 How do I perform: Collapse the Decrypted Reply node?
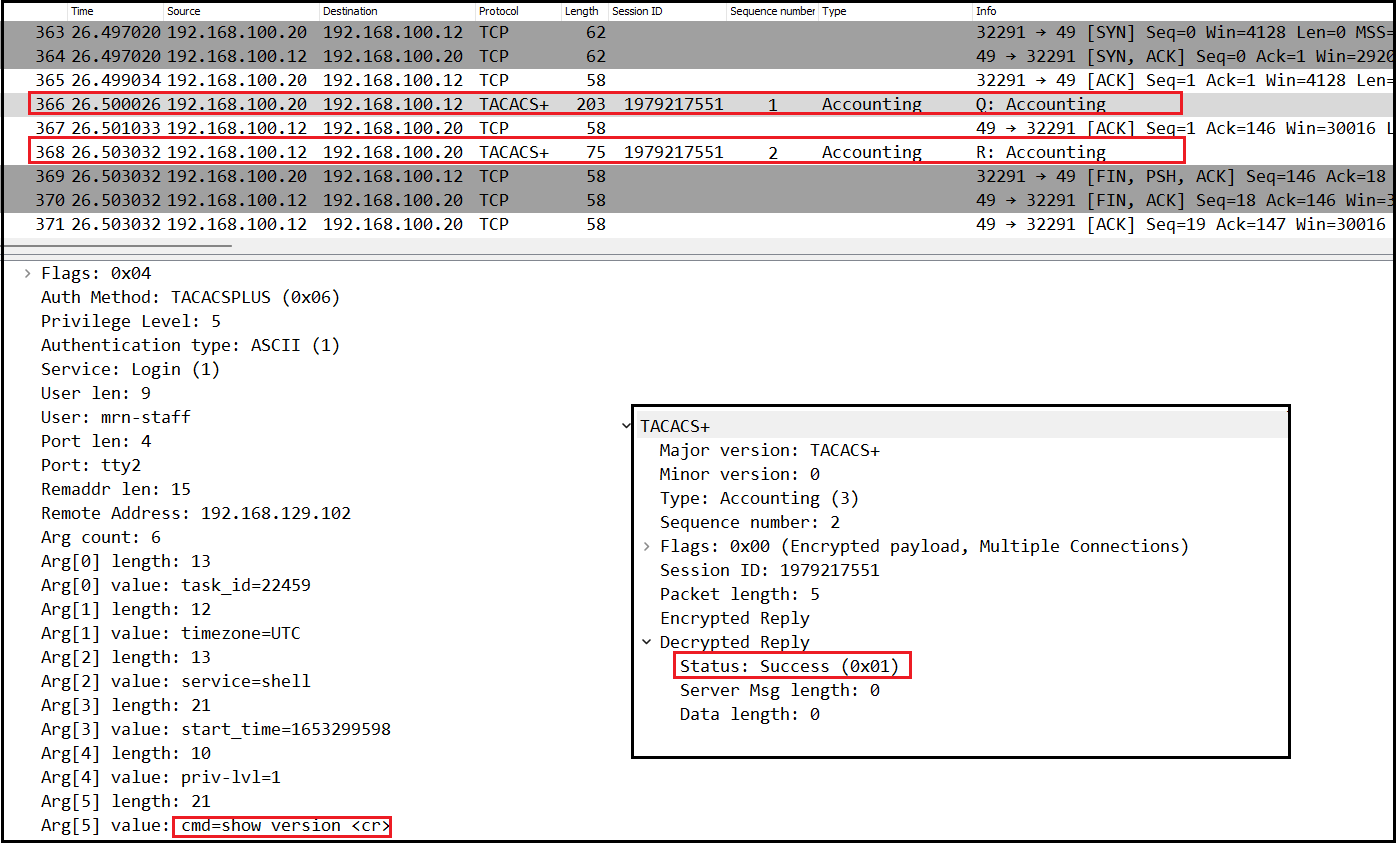(647, 643)
